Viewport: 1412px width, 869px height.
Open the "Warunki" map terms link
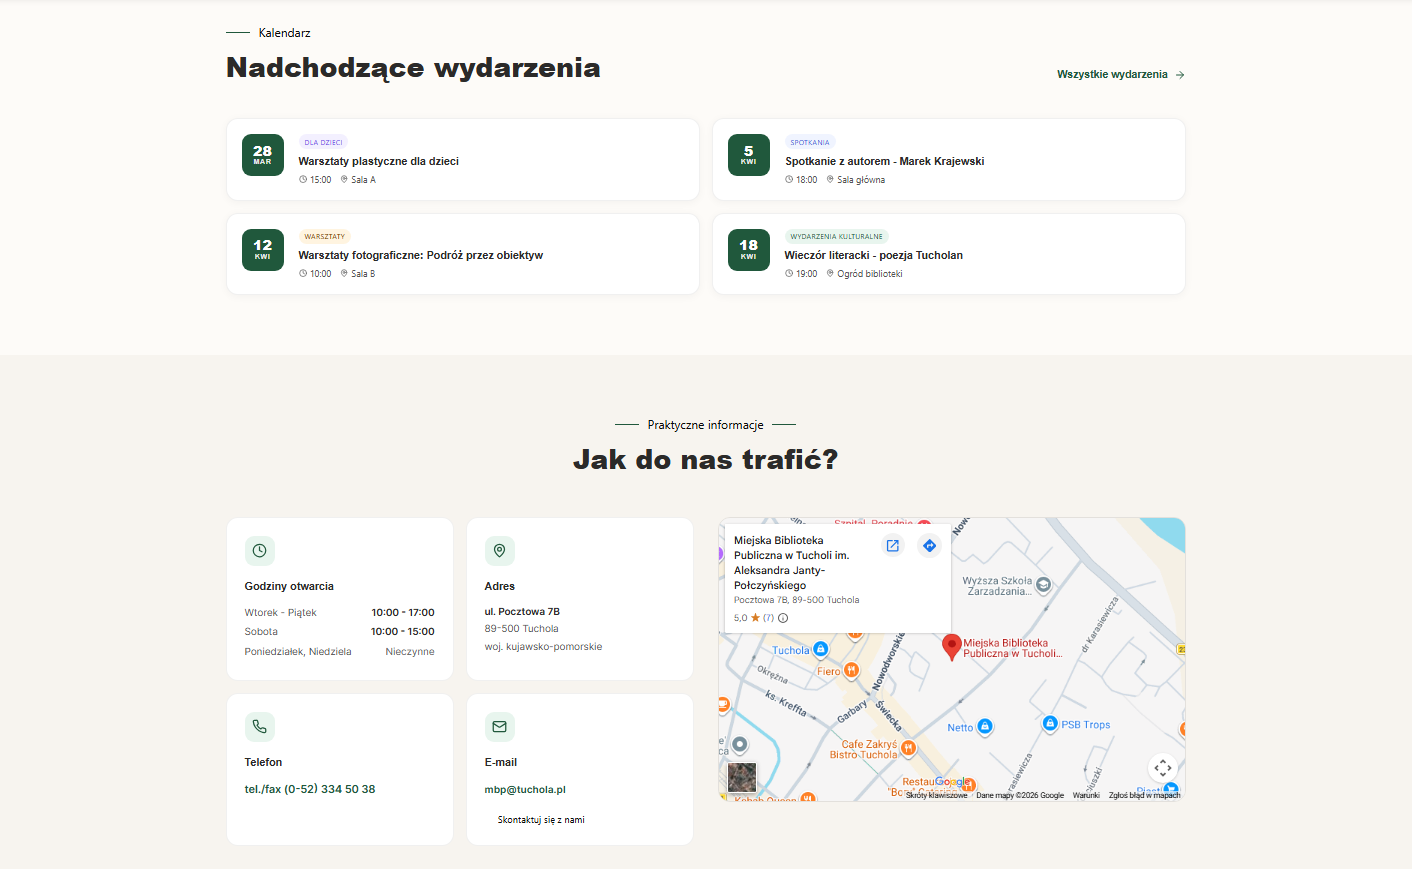click(1086, 796)
